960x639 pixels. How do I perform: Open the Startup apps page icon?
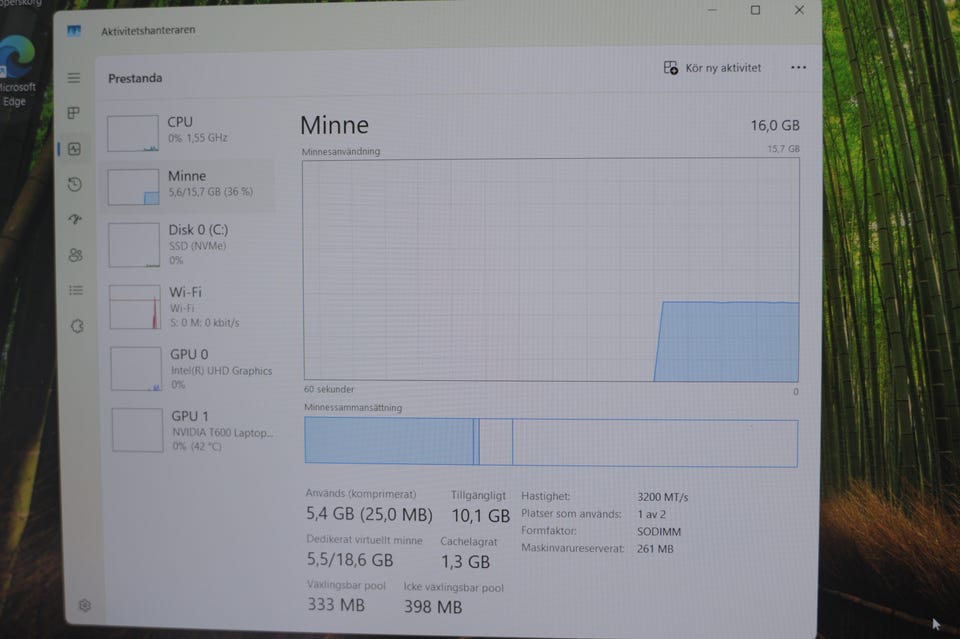pos(75,219)
